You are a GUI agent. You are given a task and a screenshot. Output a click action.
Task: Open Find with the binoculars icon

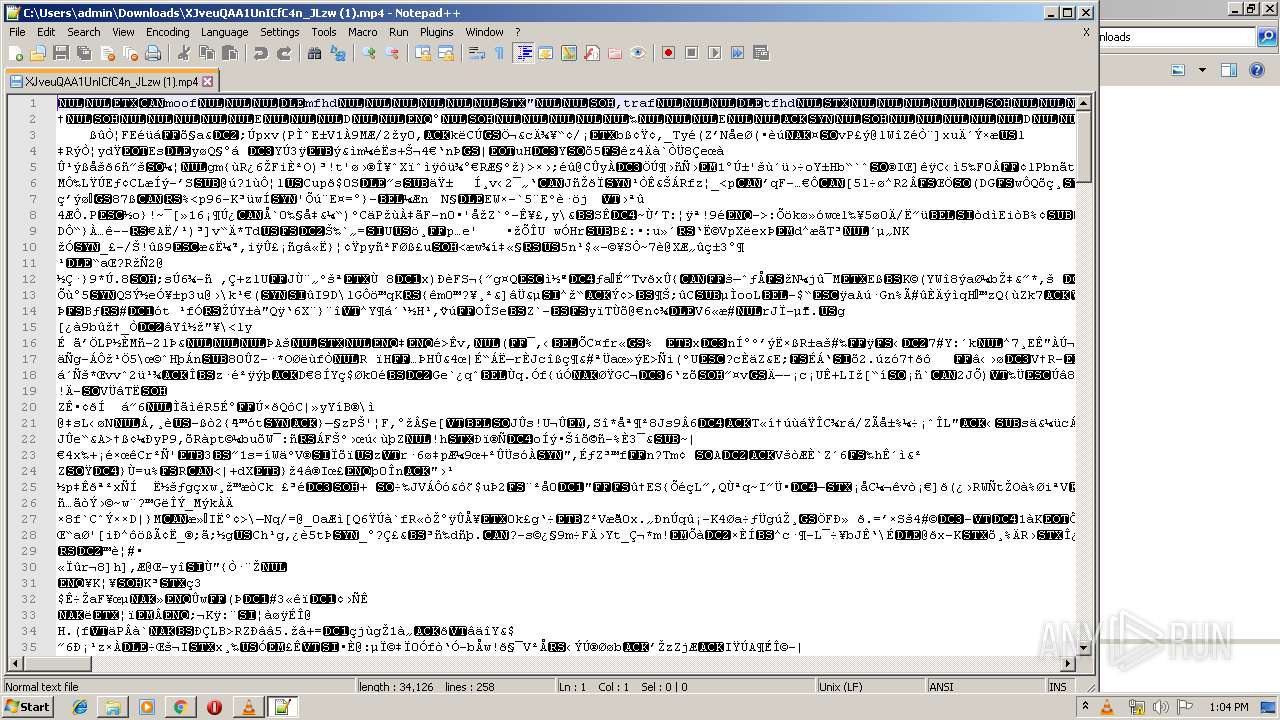pyautogui.click(x=315, y=53)
